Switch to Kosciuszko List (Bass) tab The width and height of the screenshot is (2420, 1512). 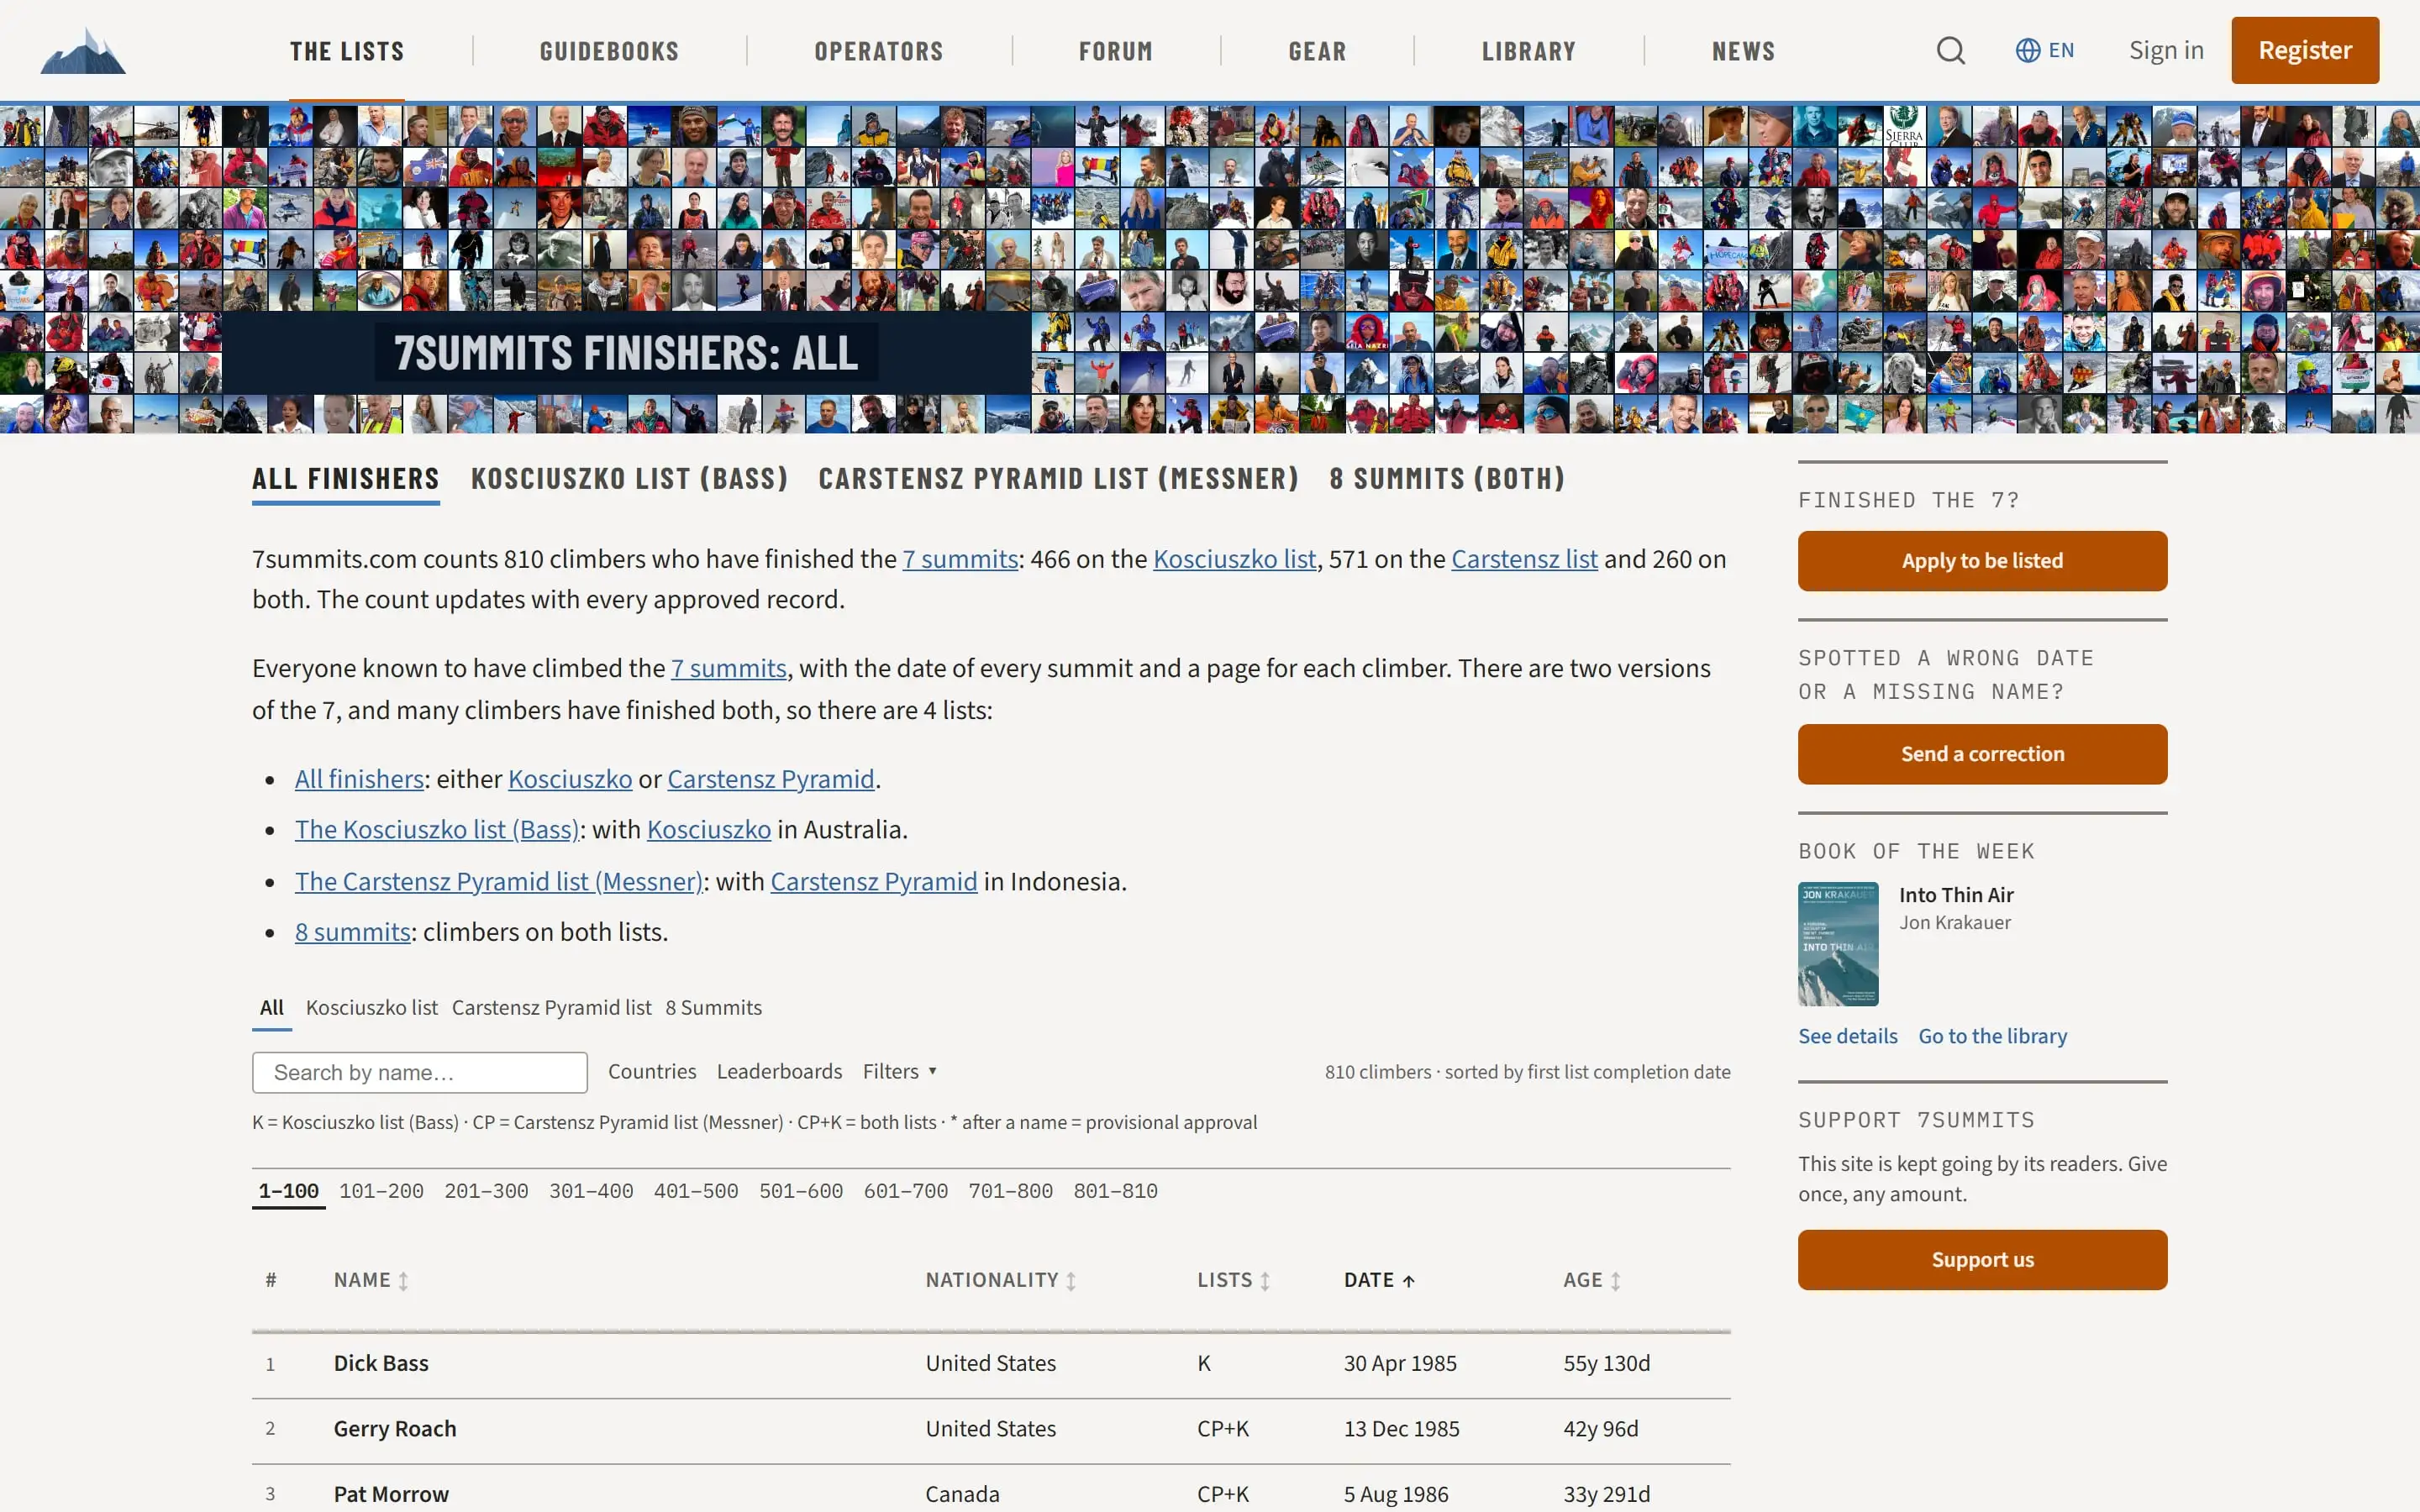(630, 479)
